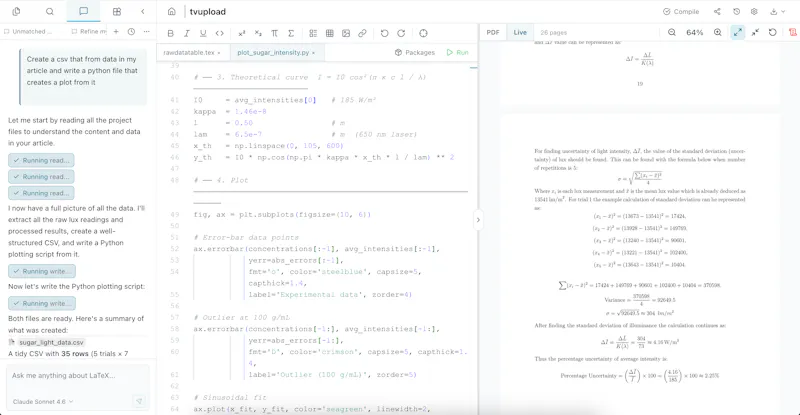Select the 'Unmatched' chat thread tab
Viewport: 800px width, 415px height.
(x=28, y=32)
